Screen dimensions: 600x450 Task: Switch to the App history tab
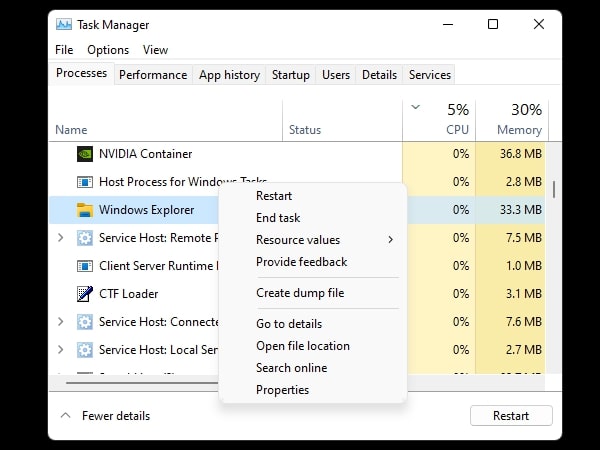[x=229, y=75]
